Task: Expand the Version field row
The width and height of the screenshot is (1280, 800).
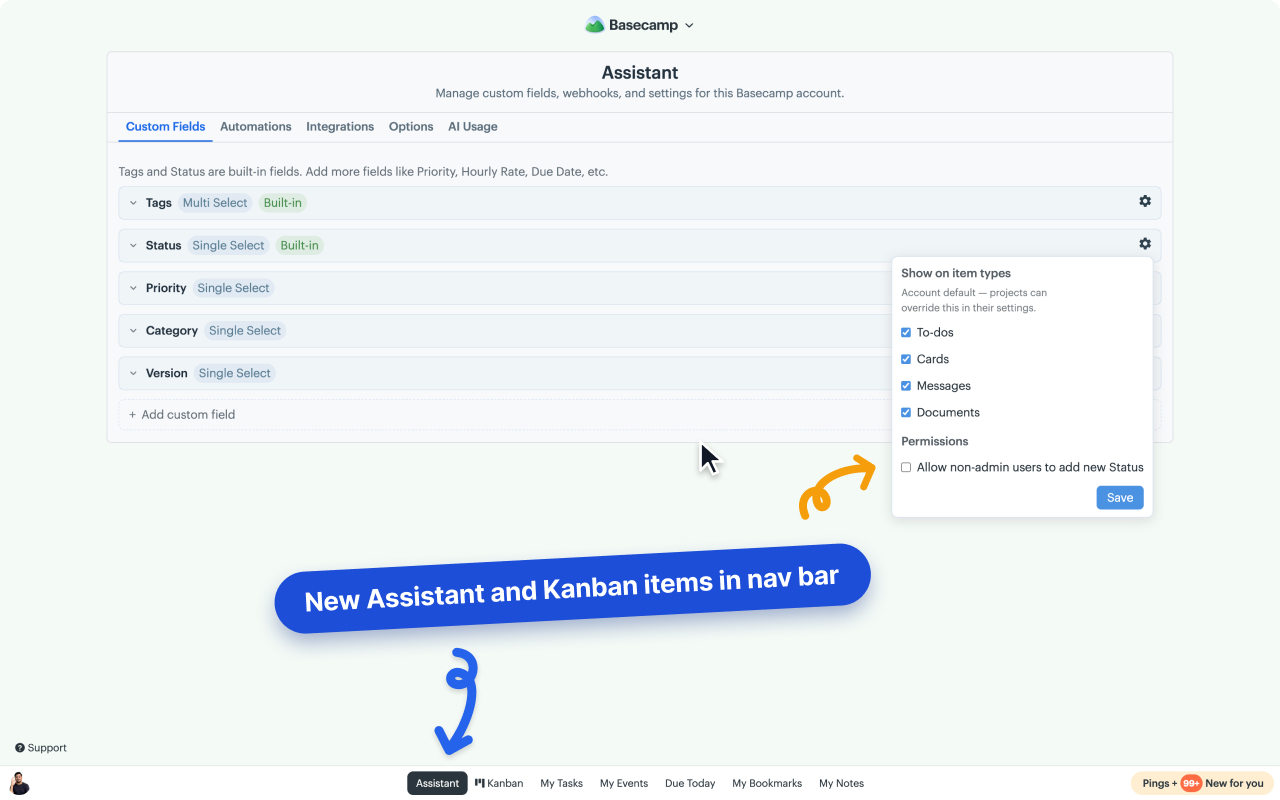Action: pyautogui.click(x=133, y=373)
